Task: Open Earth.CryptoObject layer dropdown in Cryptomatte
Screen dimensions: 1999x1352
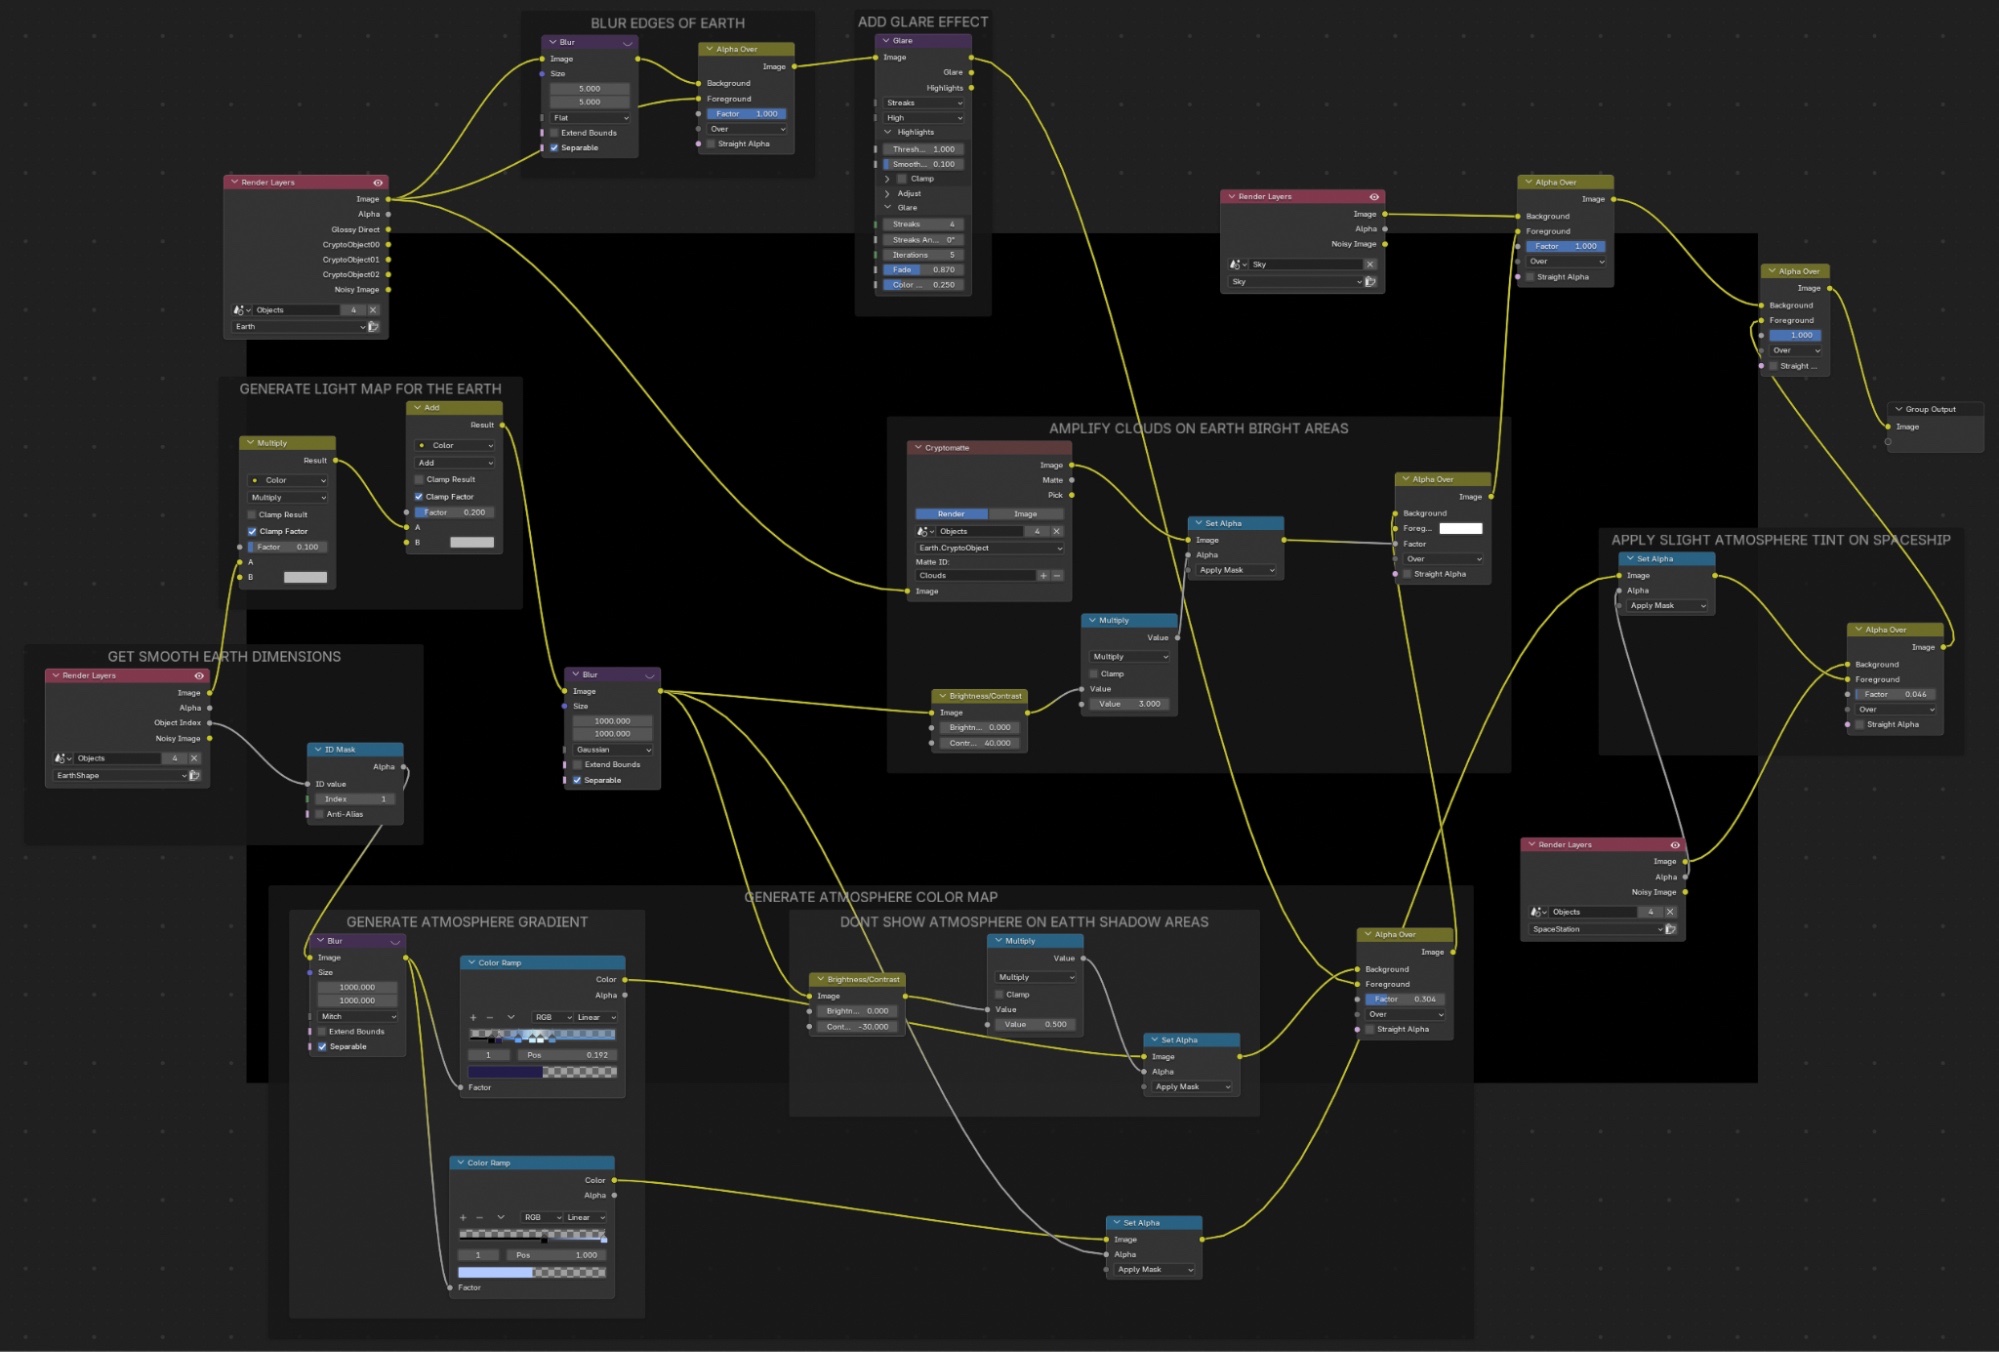Action: click(989, 548)
